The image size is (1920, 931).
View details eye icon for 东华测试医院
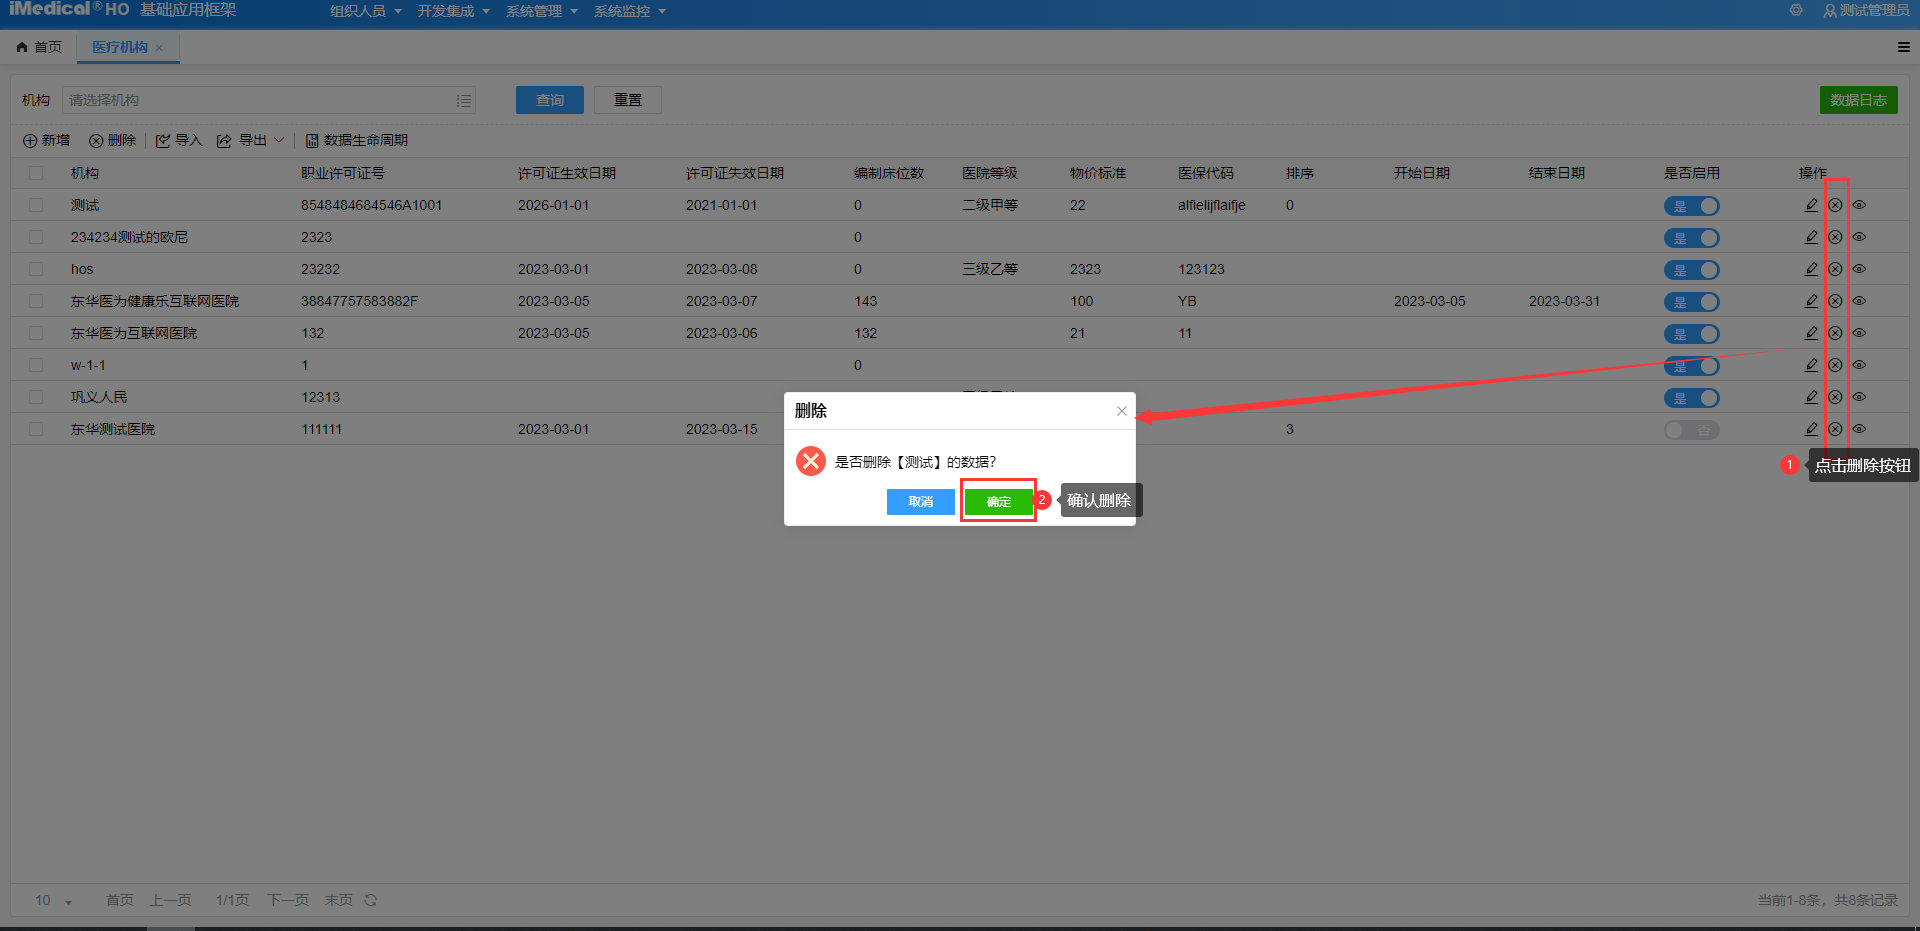[1859, 429]
